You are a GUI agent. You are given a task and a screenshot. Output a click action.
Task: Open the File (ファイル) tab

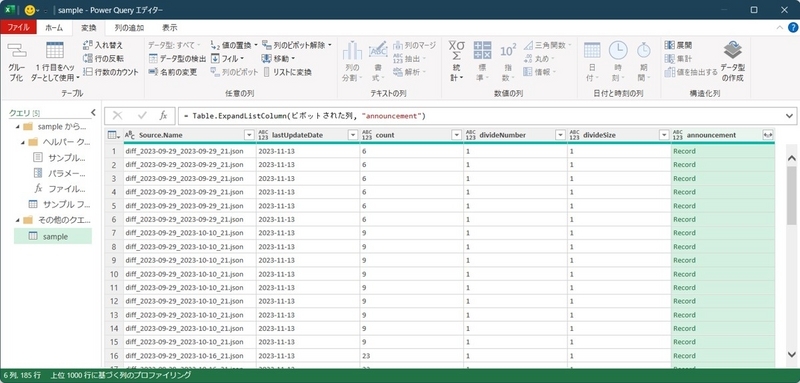coord(18,28)
